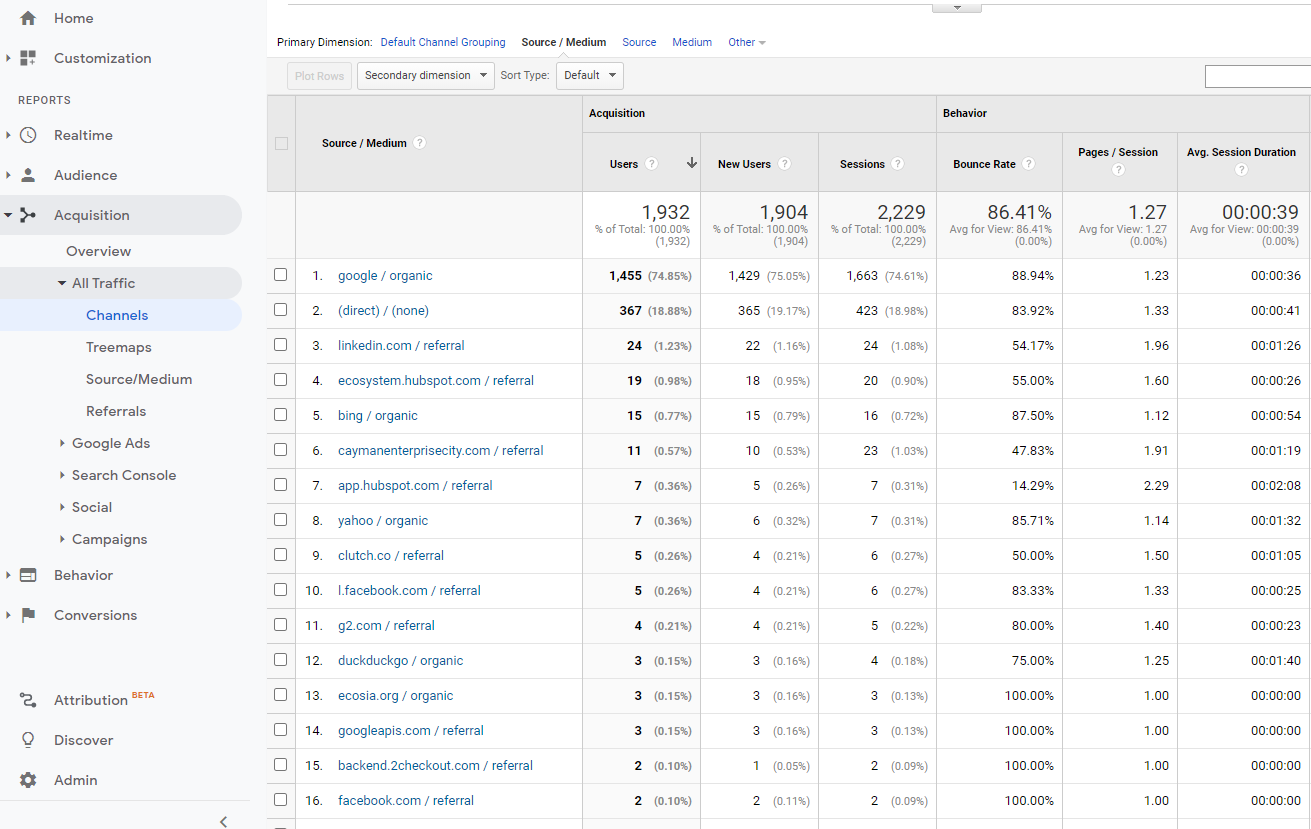Open the google / organic source link
Viewport: 1311px width, 829px height.
[x=385, y=275]
